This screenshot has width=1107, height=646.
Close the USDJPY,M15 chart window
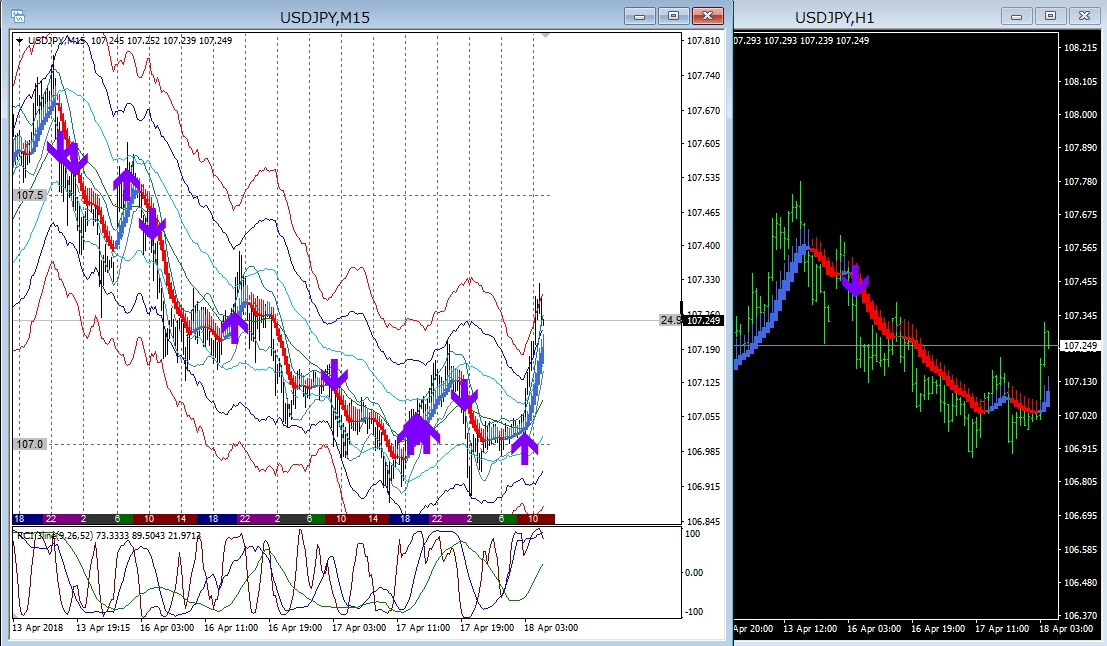707,16
